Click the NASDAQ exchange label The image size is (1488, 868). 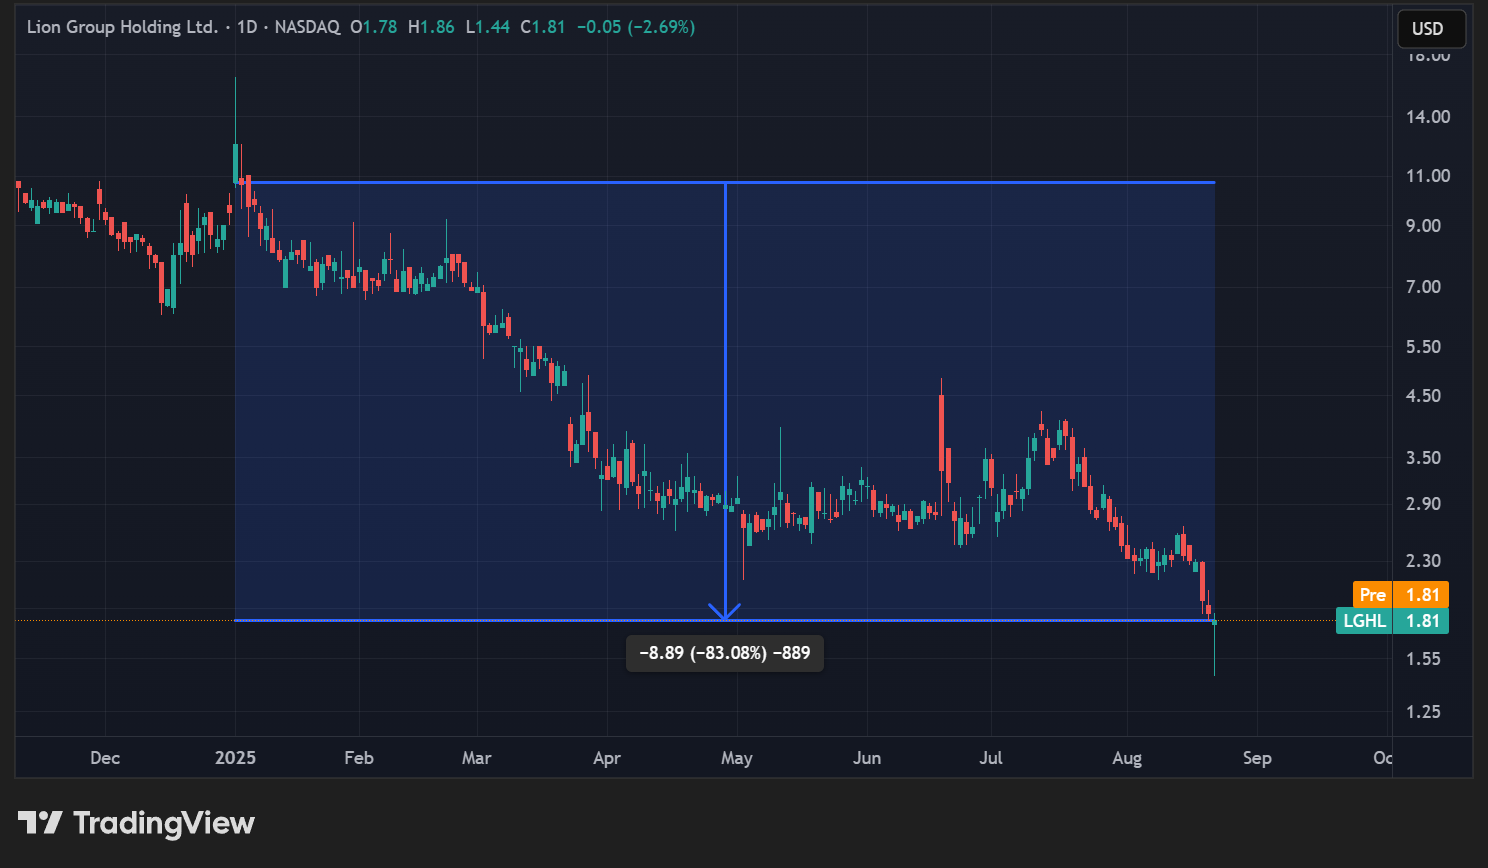pyautogui.click(x=307, y=27)
